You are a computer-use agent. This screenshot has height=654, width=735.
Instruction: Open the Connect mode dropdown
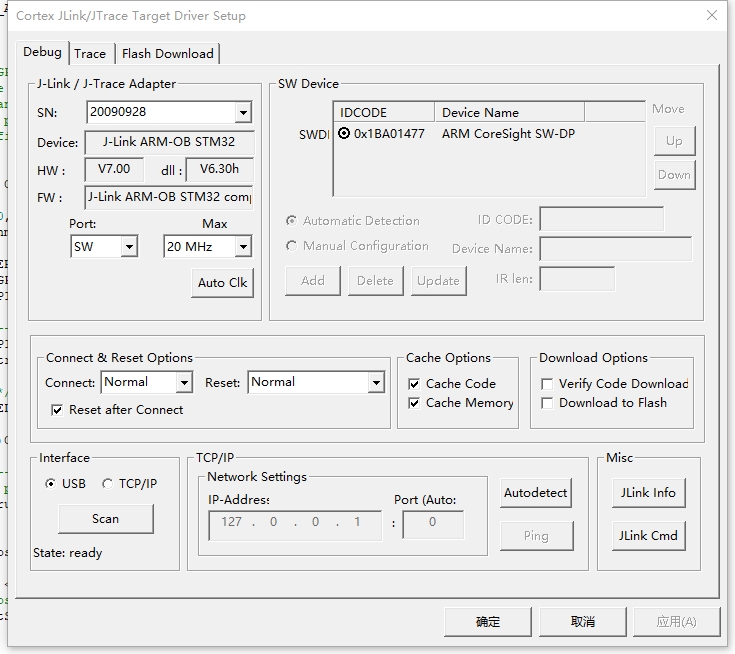(184, 383)
